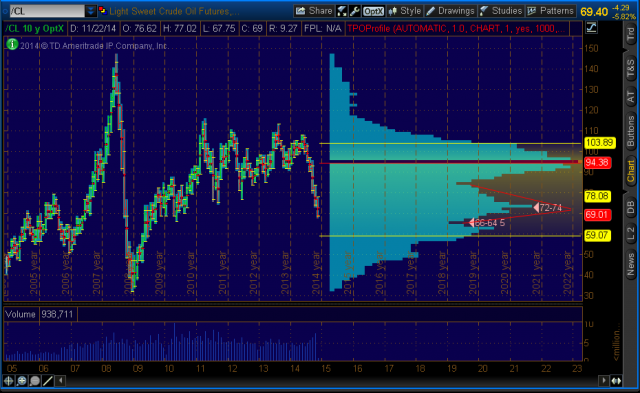Click the /CL 10 y OptX timeframe label

35,29
